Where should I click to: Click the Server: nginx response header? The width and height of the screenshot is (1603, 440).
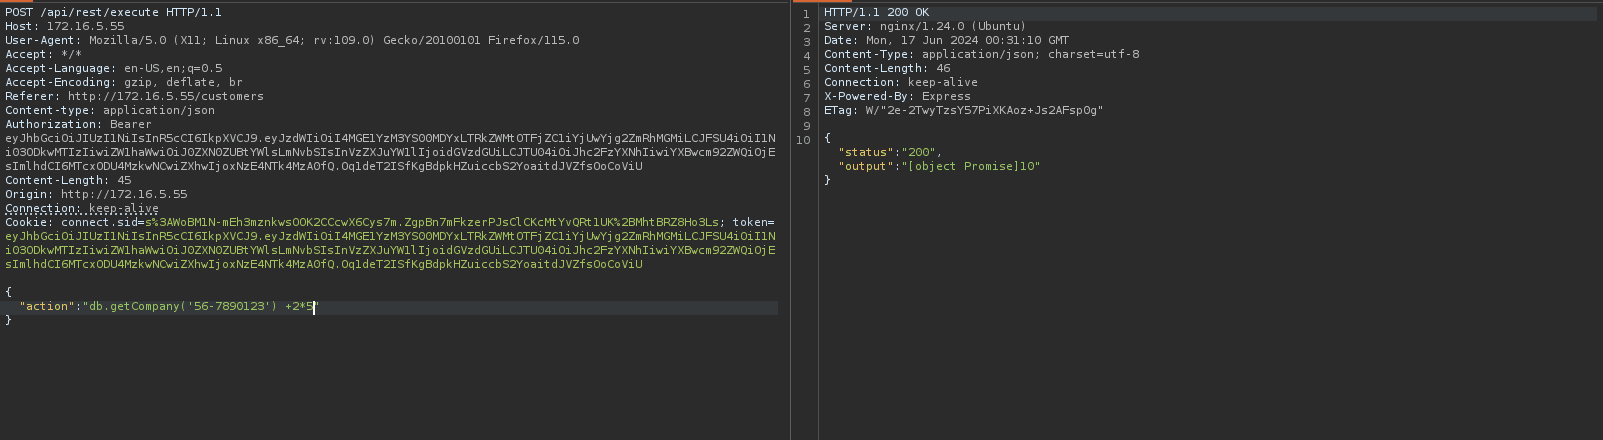point(924,27)
